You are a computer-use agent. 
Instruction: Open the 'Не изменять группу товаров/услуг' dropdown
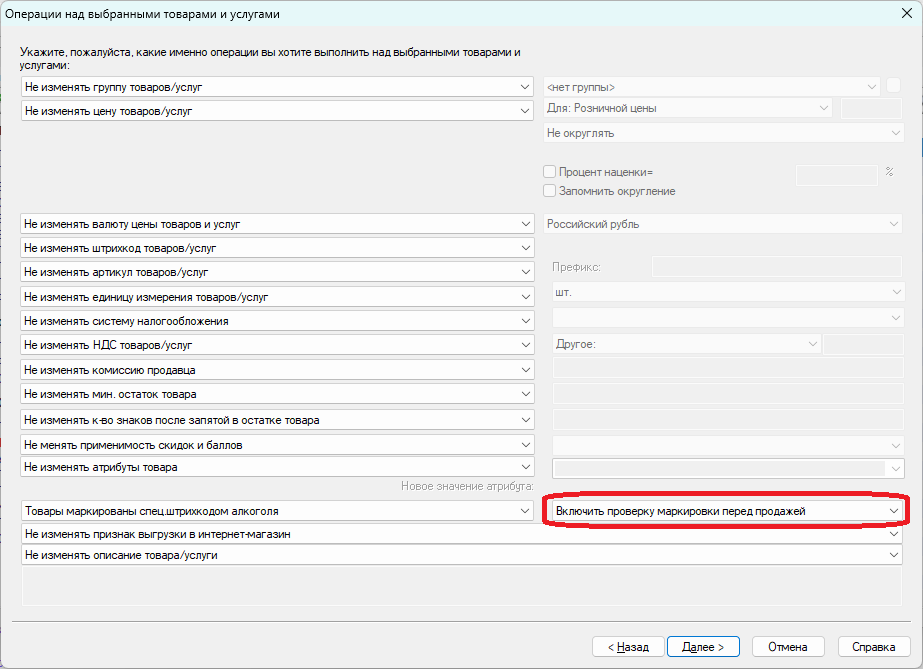[x=277, y=87]
